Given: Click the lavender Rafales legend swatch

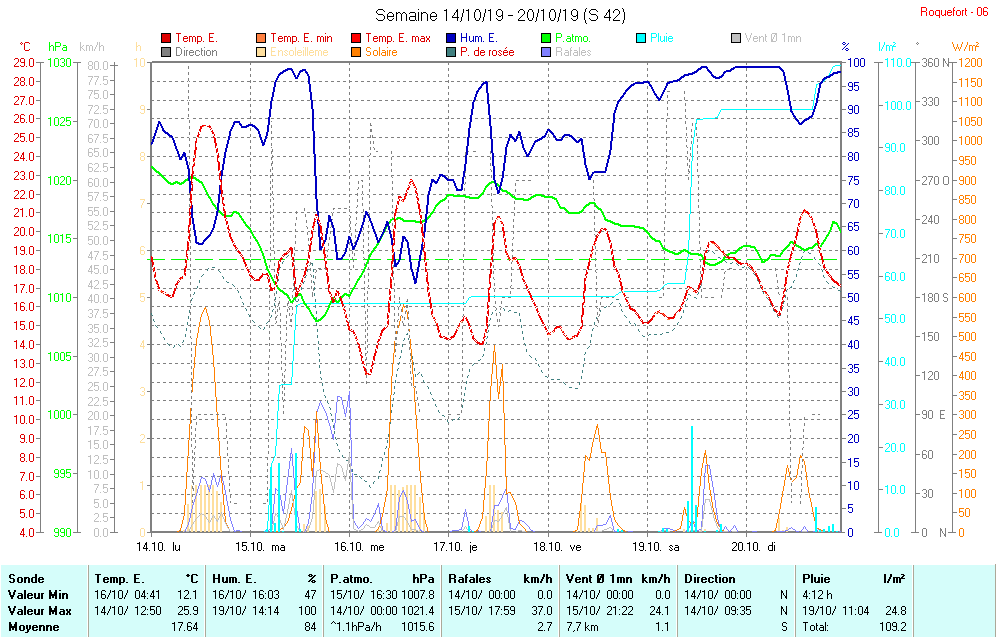Looking at the screenshot, I should [x=546, y=52].
